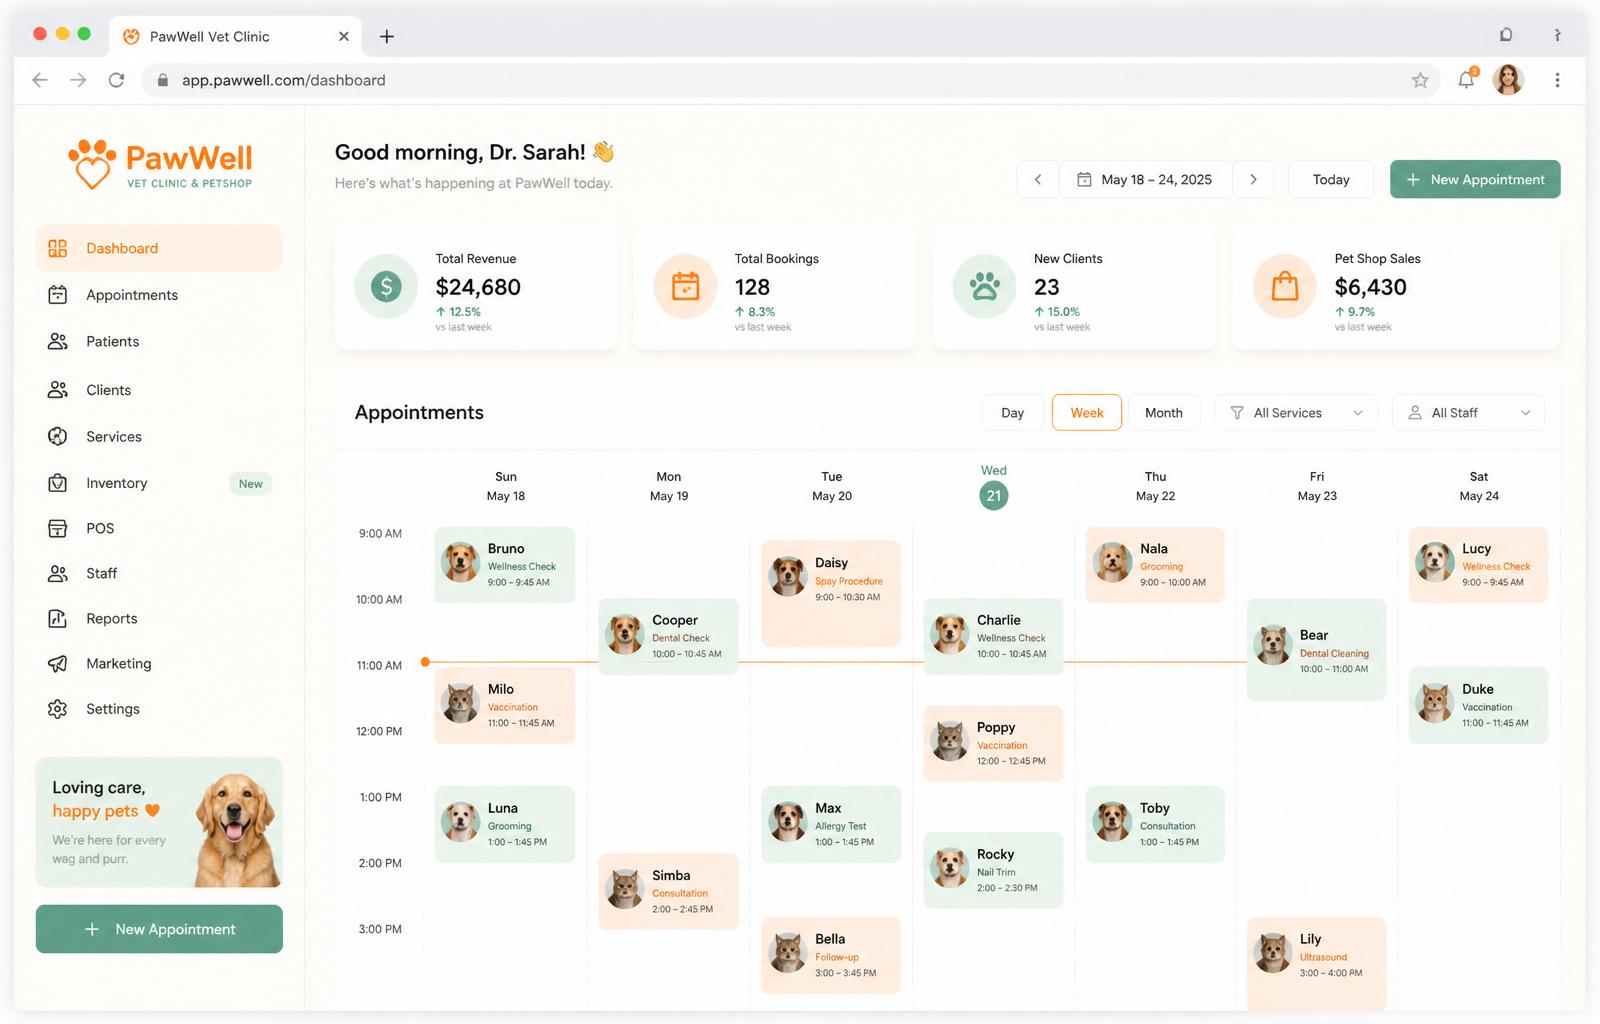Switch appointments view to Month
Screen dimensions: 1600x1024
point(1164,413)
